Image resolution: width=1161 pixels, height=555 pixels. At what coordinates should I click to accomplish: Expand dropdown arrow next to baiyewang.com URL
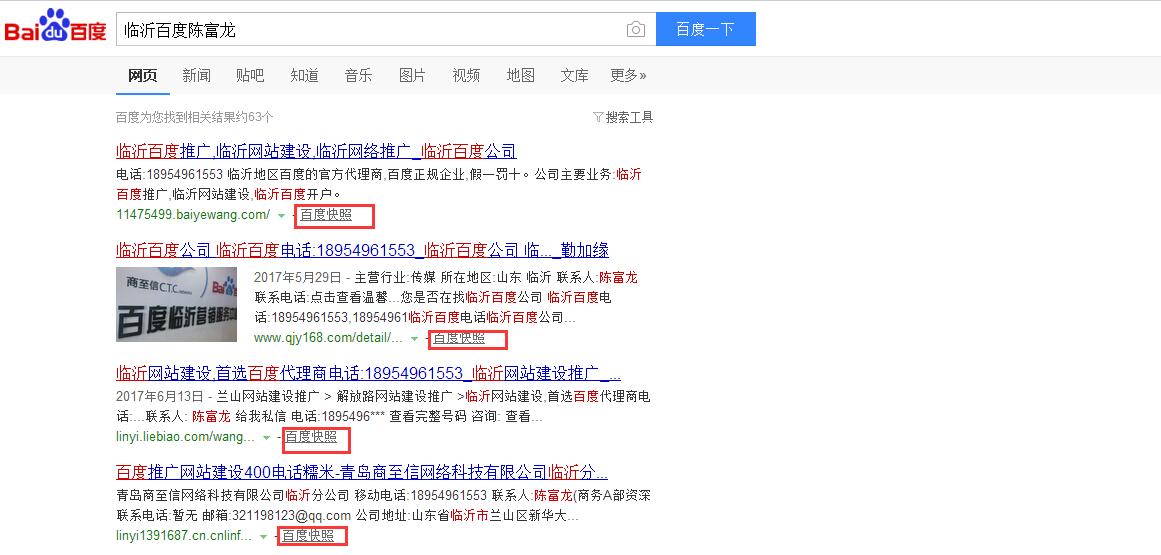(x=281, y=215)
